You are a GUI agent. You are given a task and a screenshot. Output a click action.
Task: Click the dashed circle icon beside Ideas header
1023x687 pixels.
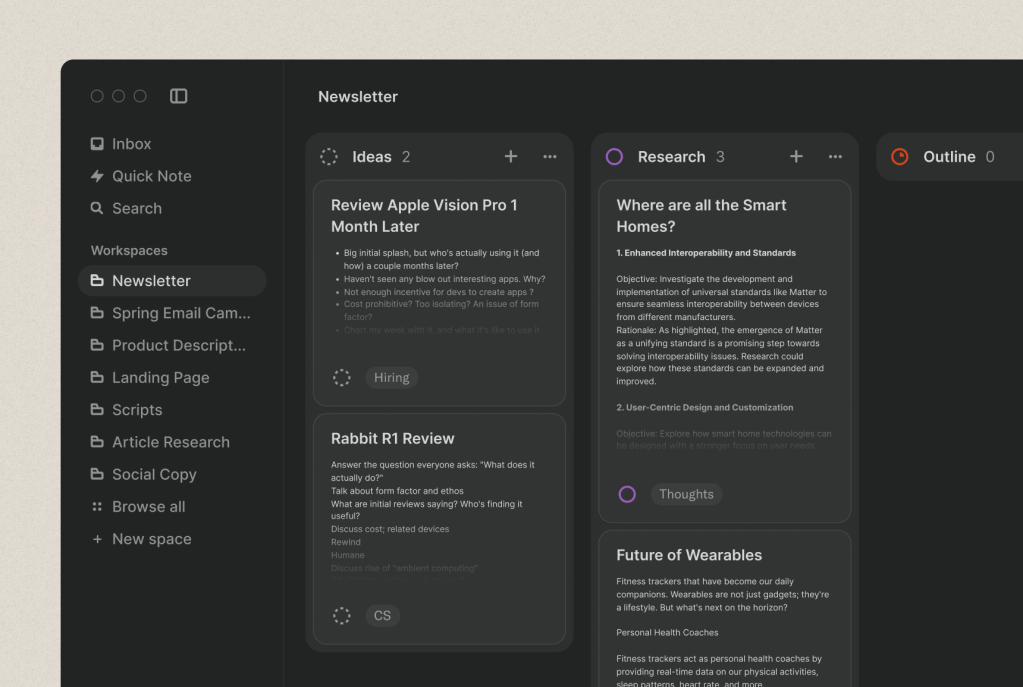click(x=329, y=156)
